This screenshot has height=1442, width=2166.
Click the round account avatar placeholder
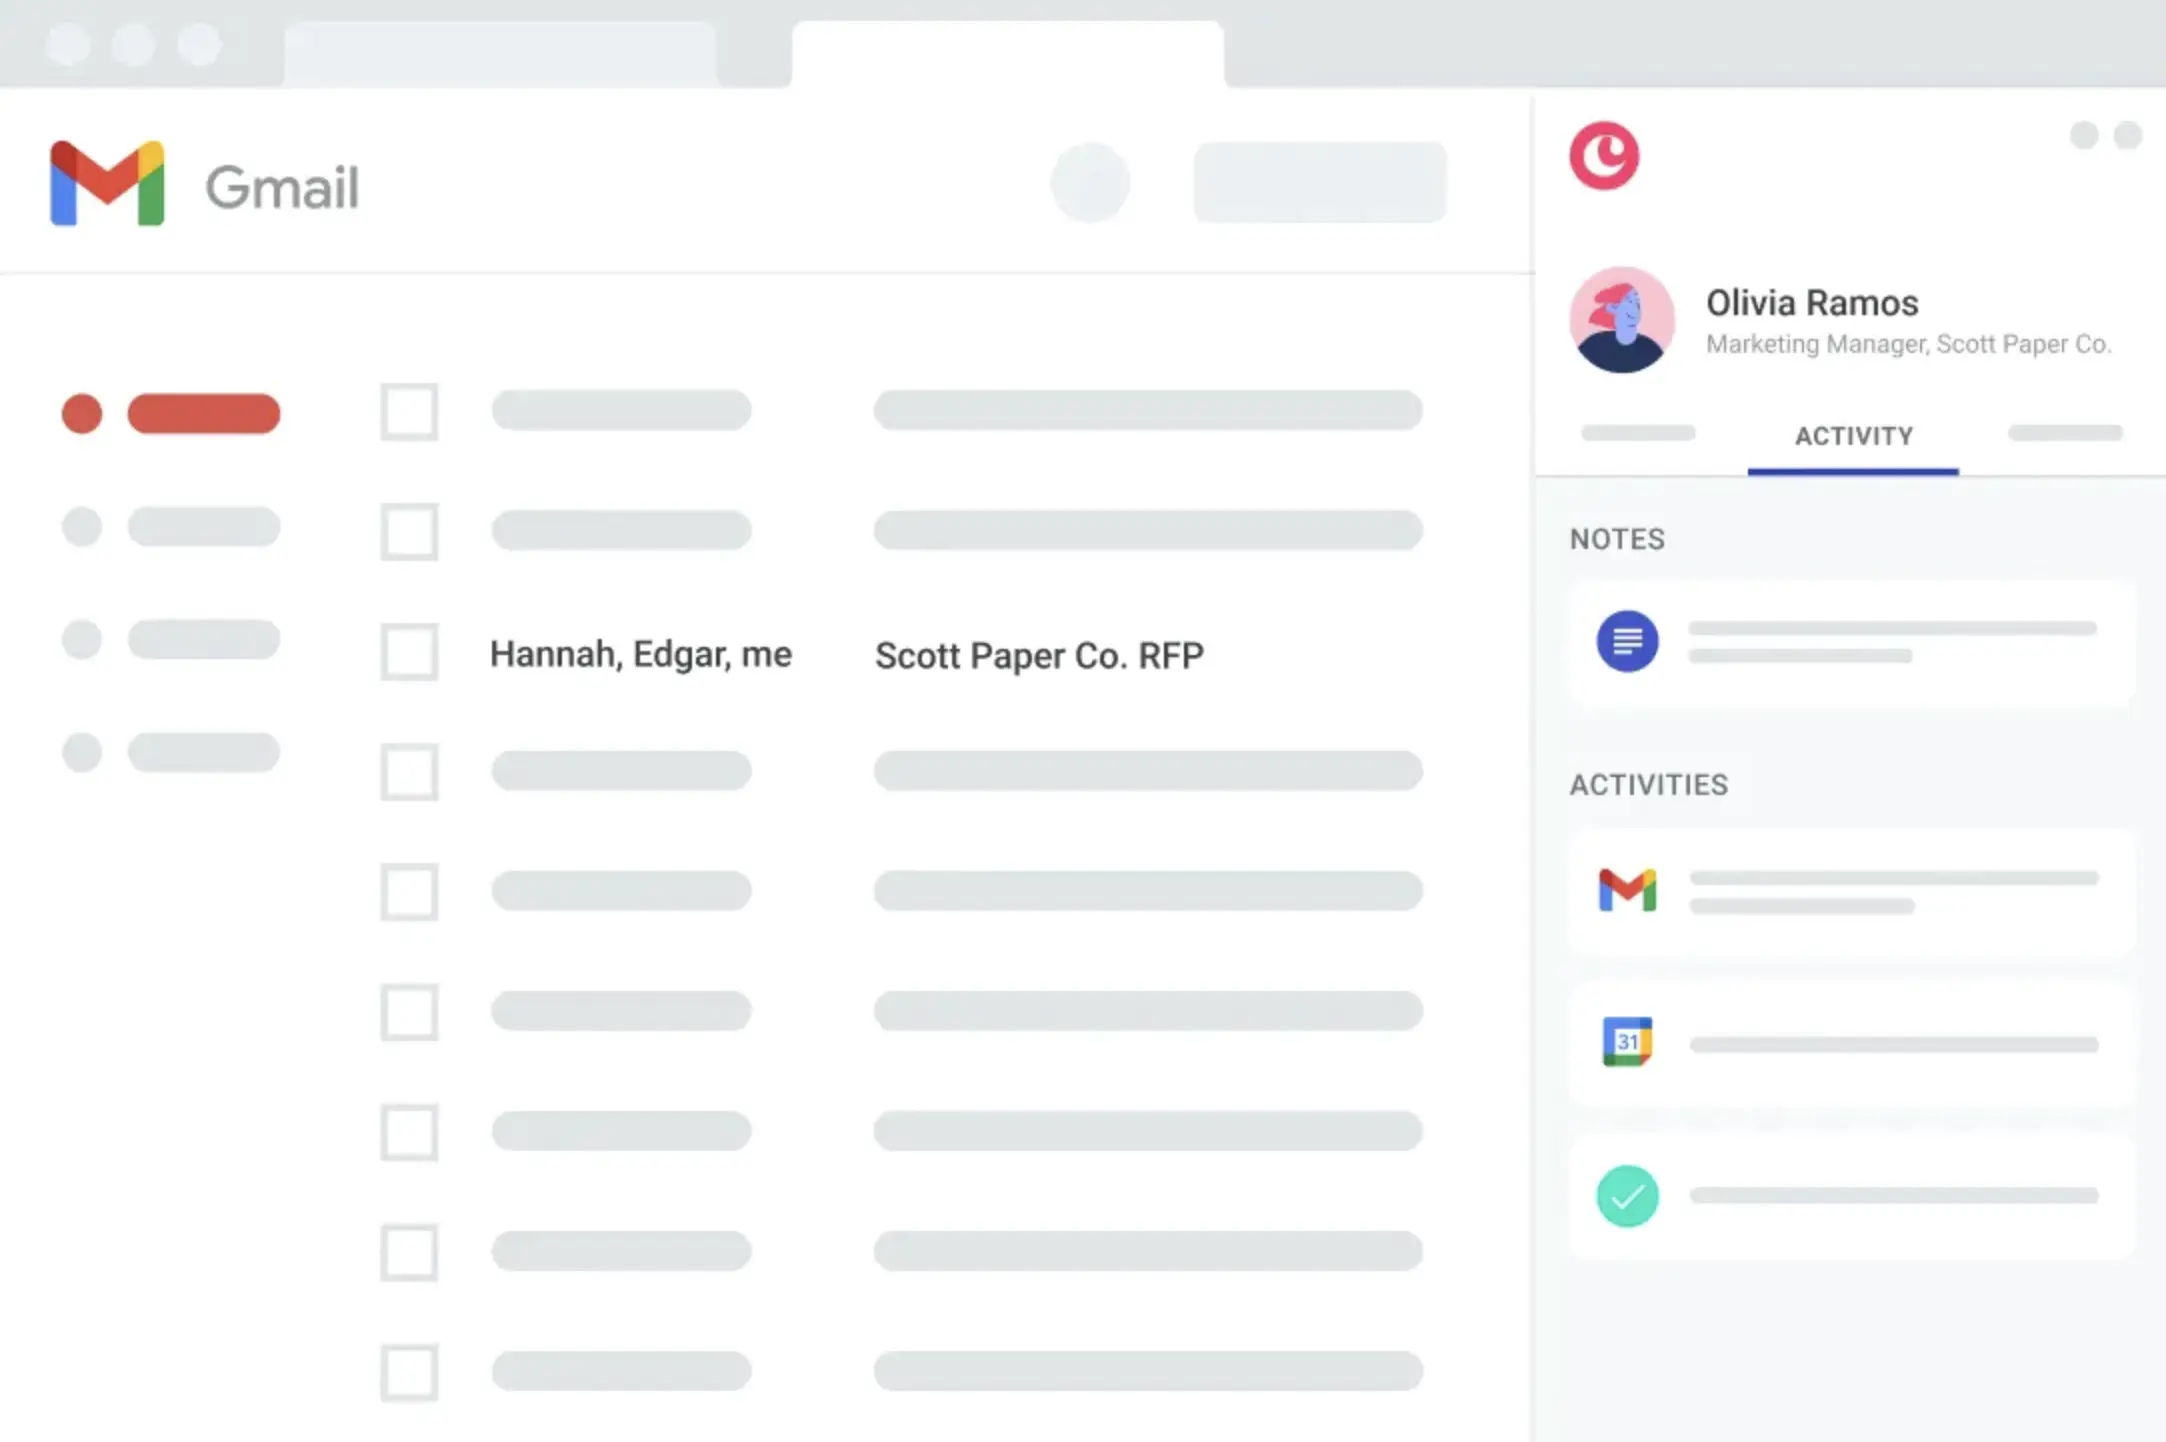click(1090, 183)
